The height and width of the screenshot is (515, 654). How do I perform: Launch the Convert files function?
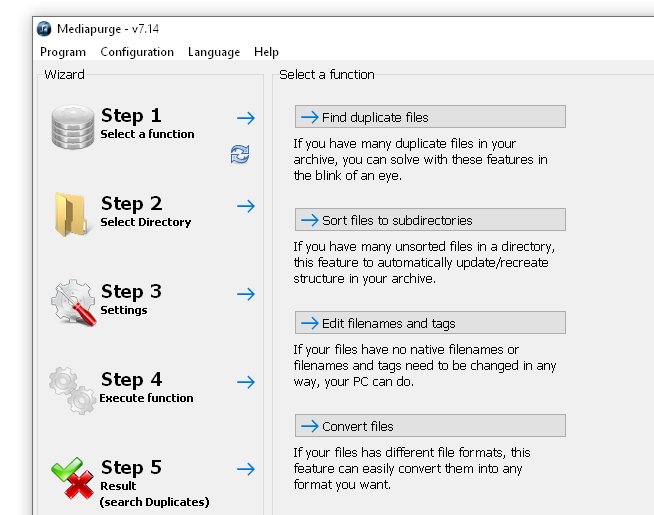tap(430, 426)
